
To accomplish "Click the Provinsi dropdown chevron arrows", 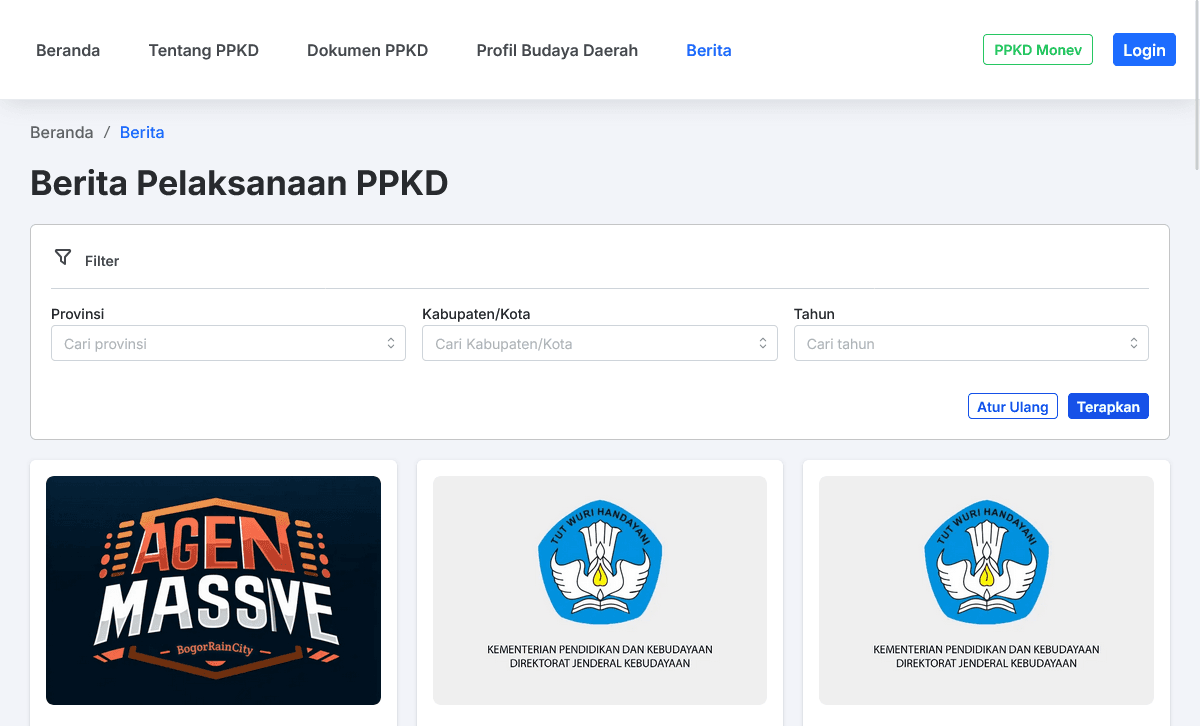I will (391, 343).
